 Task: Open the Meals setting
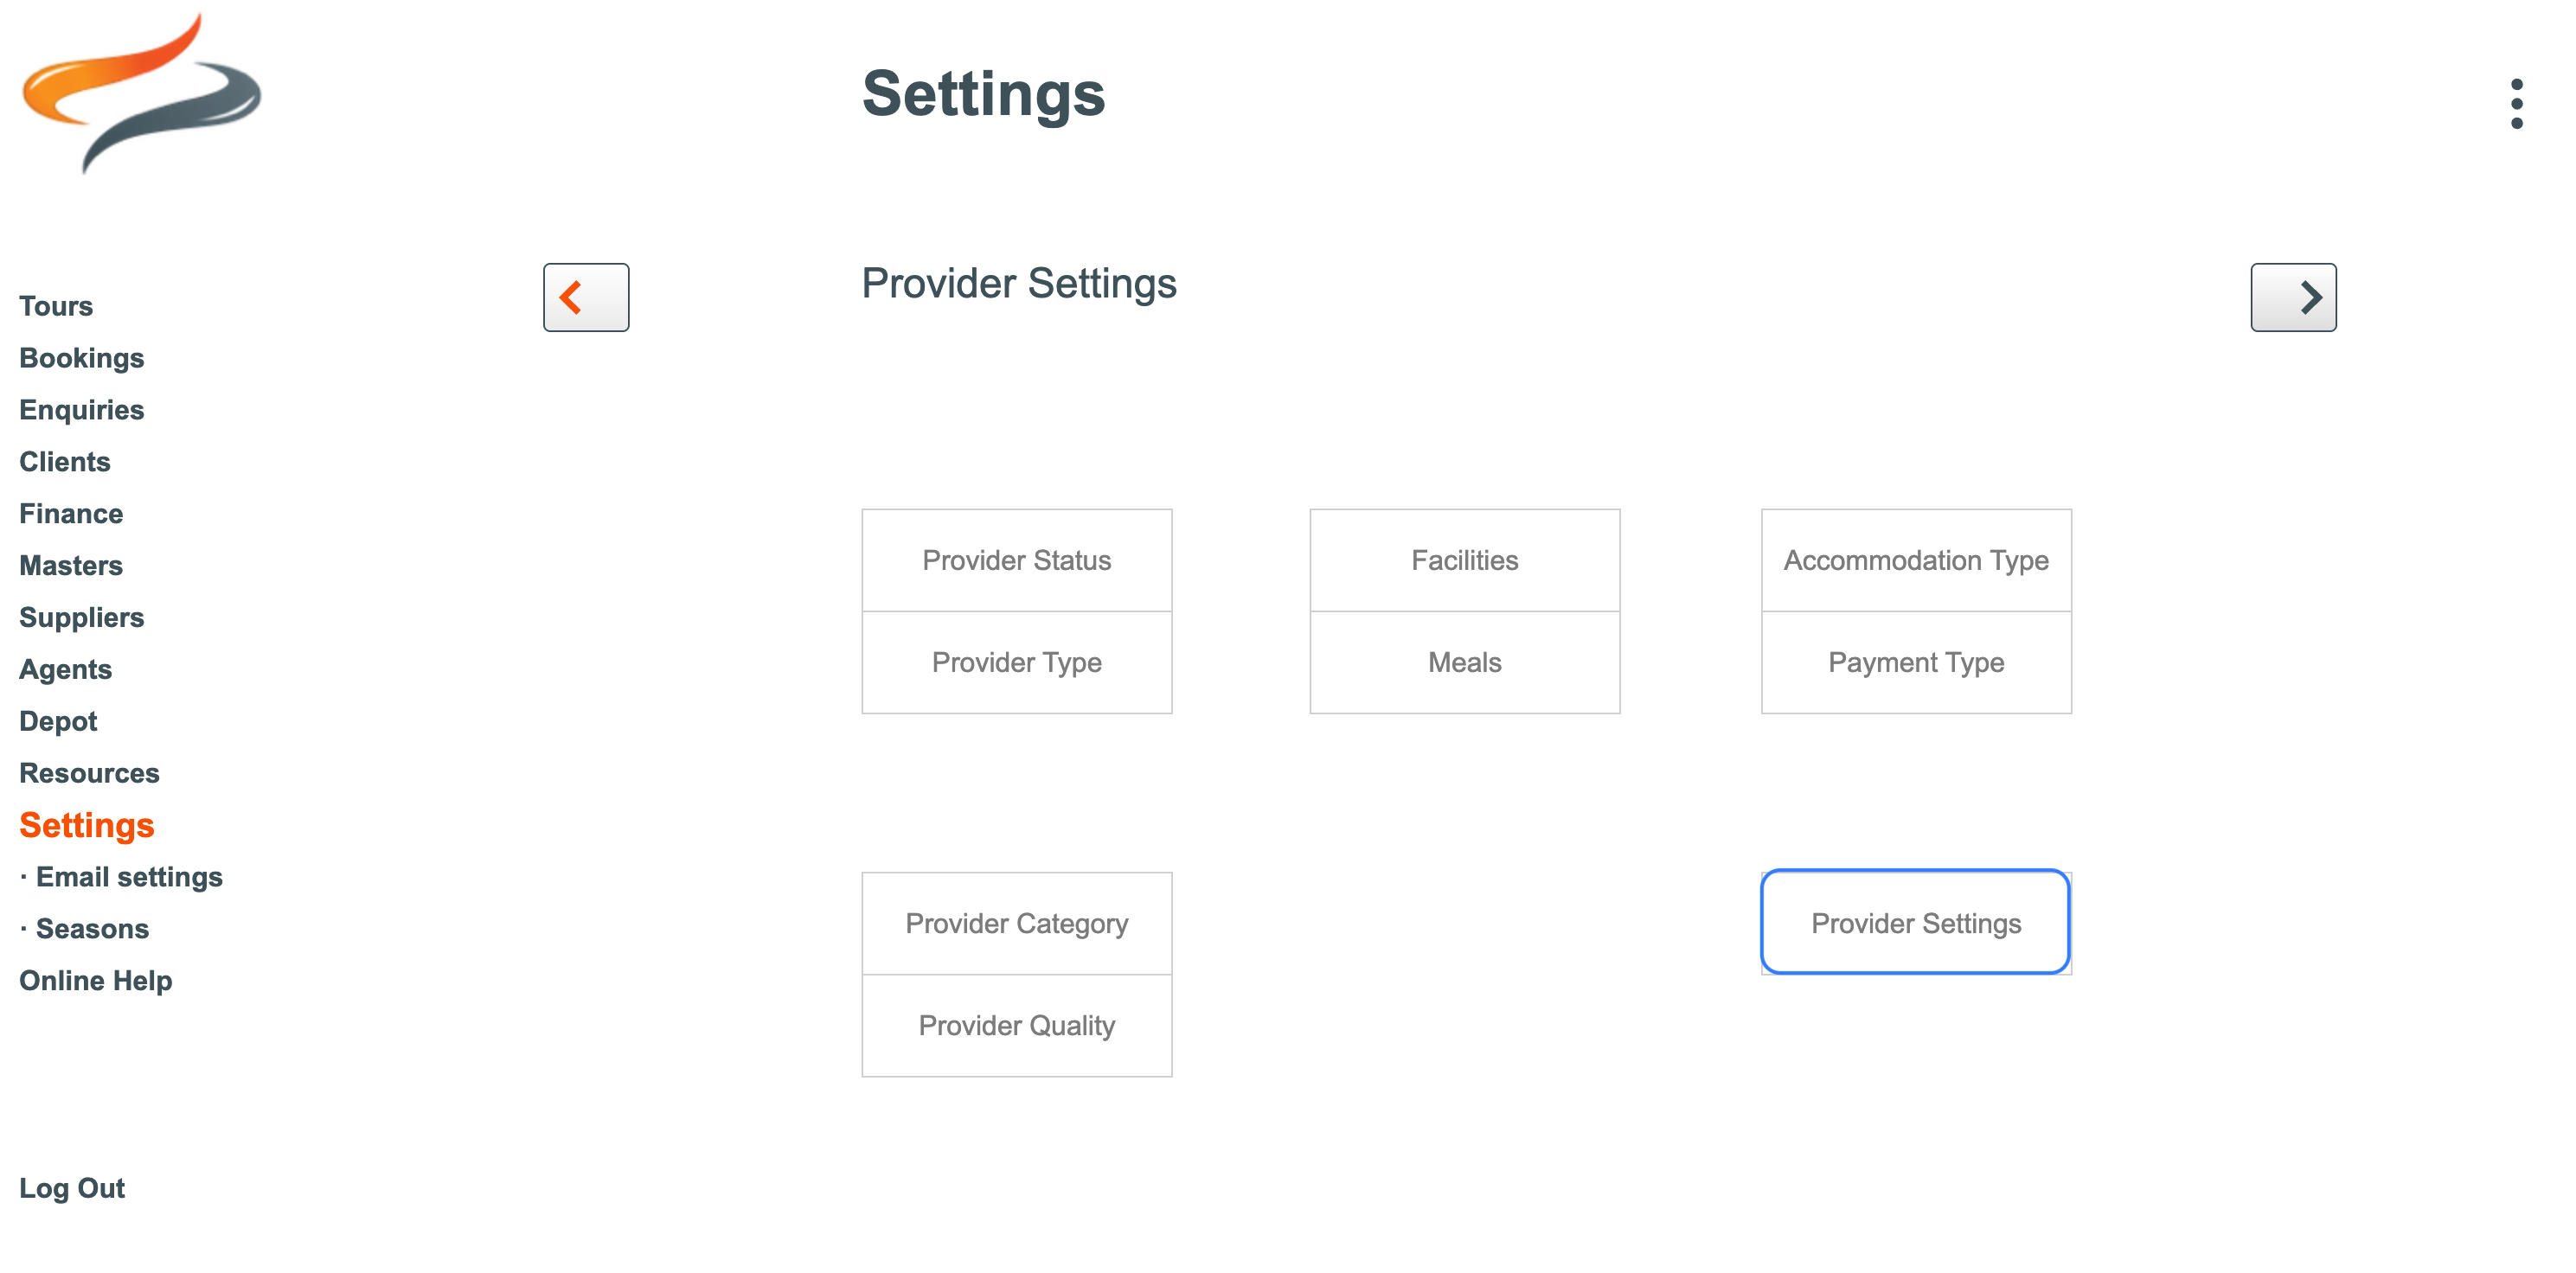coord(1464,662)
